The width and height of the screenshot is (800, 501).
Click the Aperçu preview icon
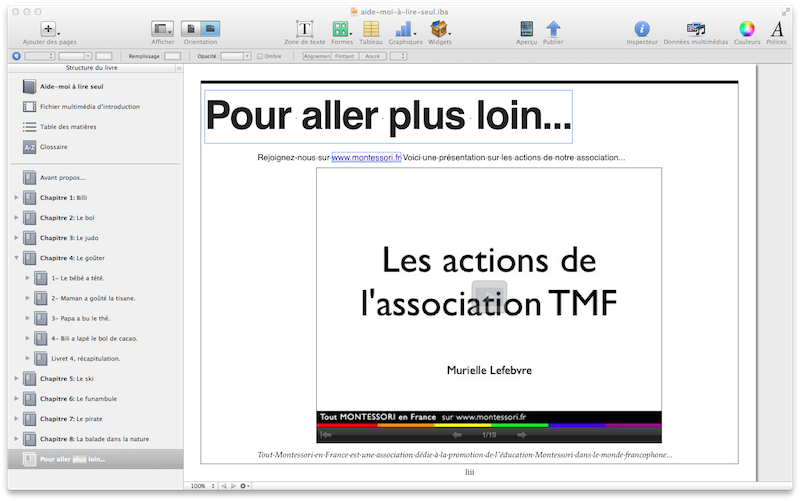click(x=526, y=29)
